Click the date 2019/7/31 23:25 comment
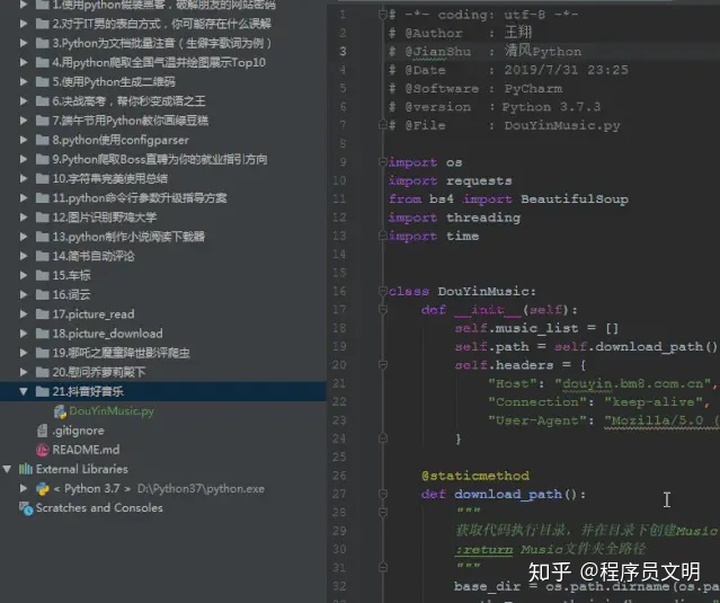Image resolution: width=720 pixels, height=603 pixels. (x=566, y=70)
